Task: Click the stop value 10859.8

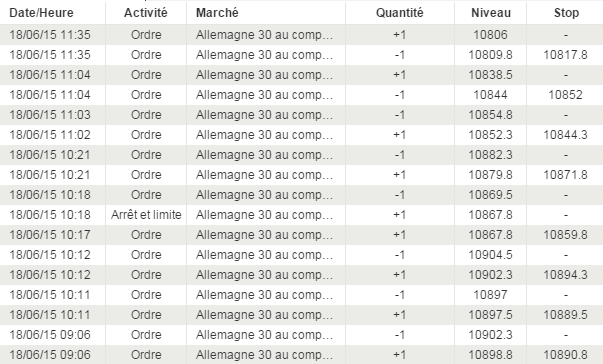Action: [x=565, y=234]
